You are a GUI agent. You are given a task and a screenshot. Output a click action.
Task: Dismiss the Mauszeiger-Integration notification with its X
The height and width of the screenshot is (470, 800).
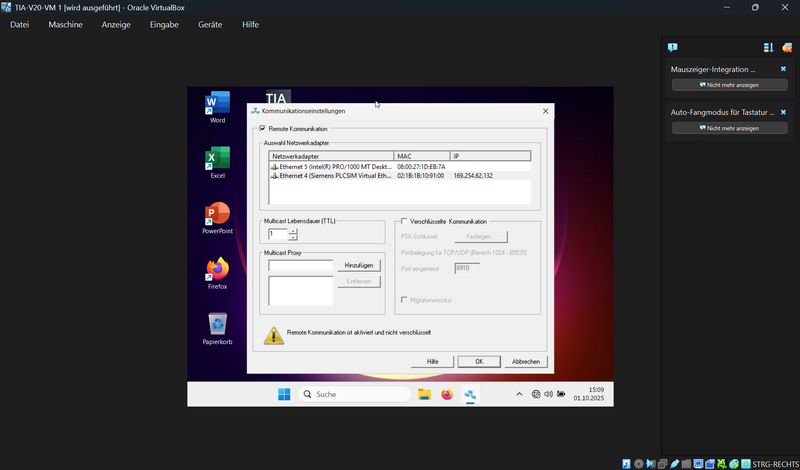tap(783, 69)
